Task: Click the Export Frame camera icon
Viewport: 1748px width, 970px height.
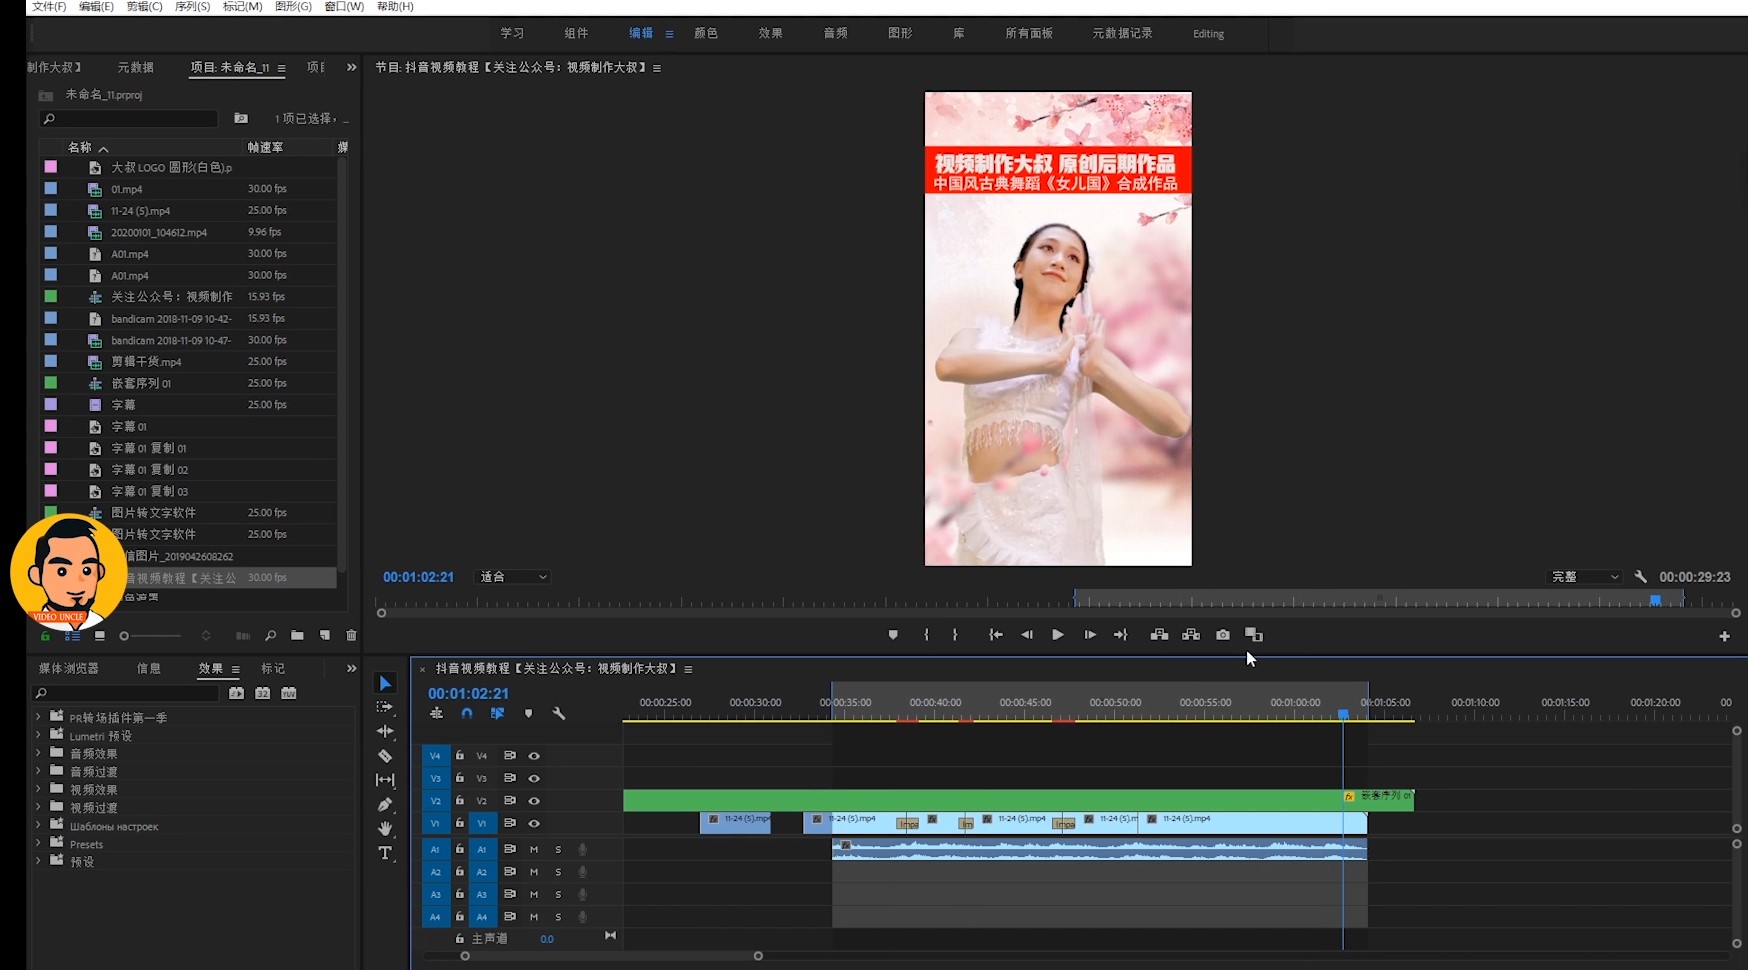Action: click(1223, 635)
